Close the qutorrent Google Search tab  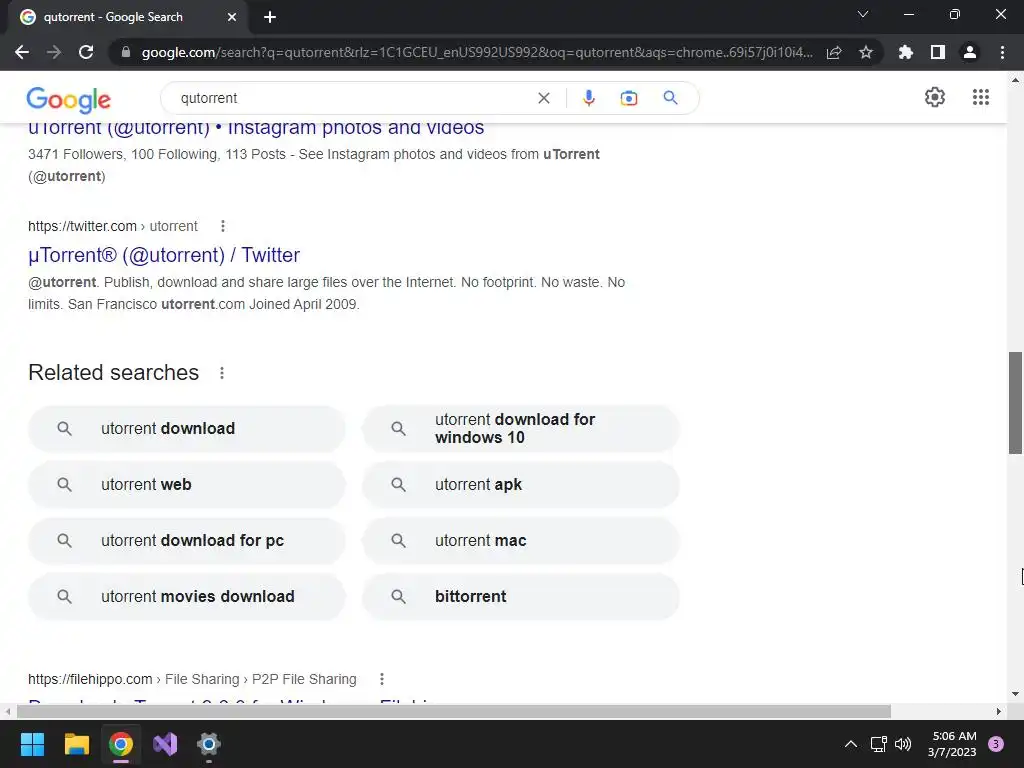pyautogui.click(x=232, y=17)
